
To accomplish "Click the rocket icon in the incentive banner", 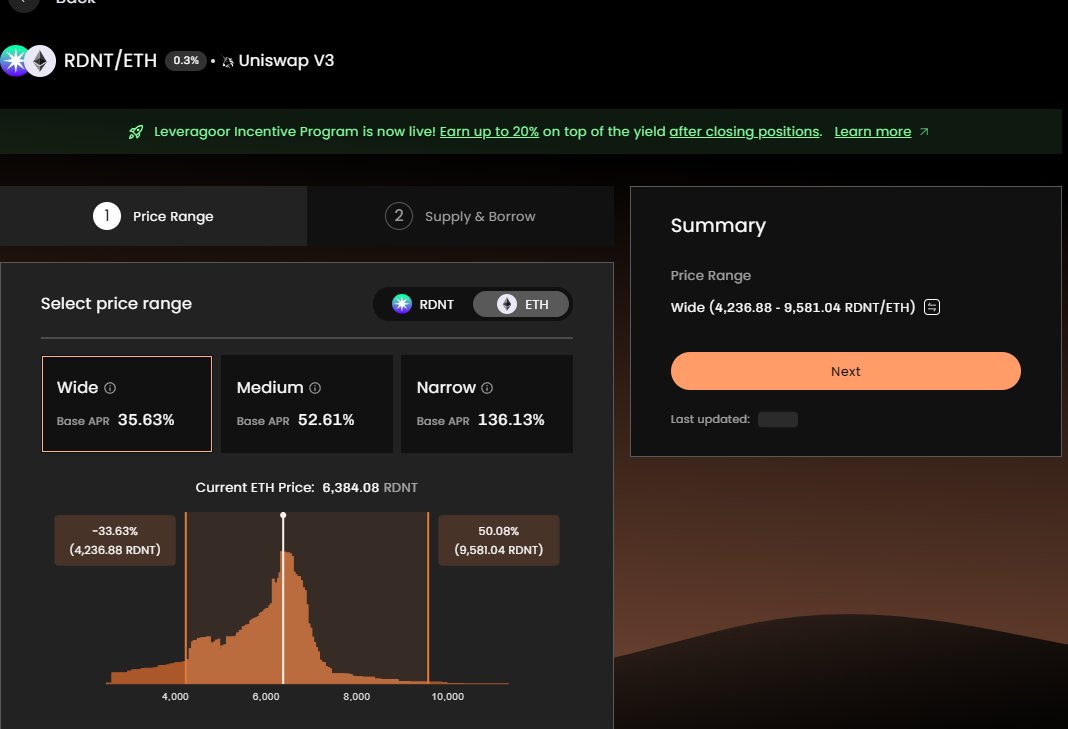I will (136, 131).
